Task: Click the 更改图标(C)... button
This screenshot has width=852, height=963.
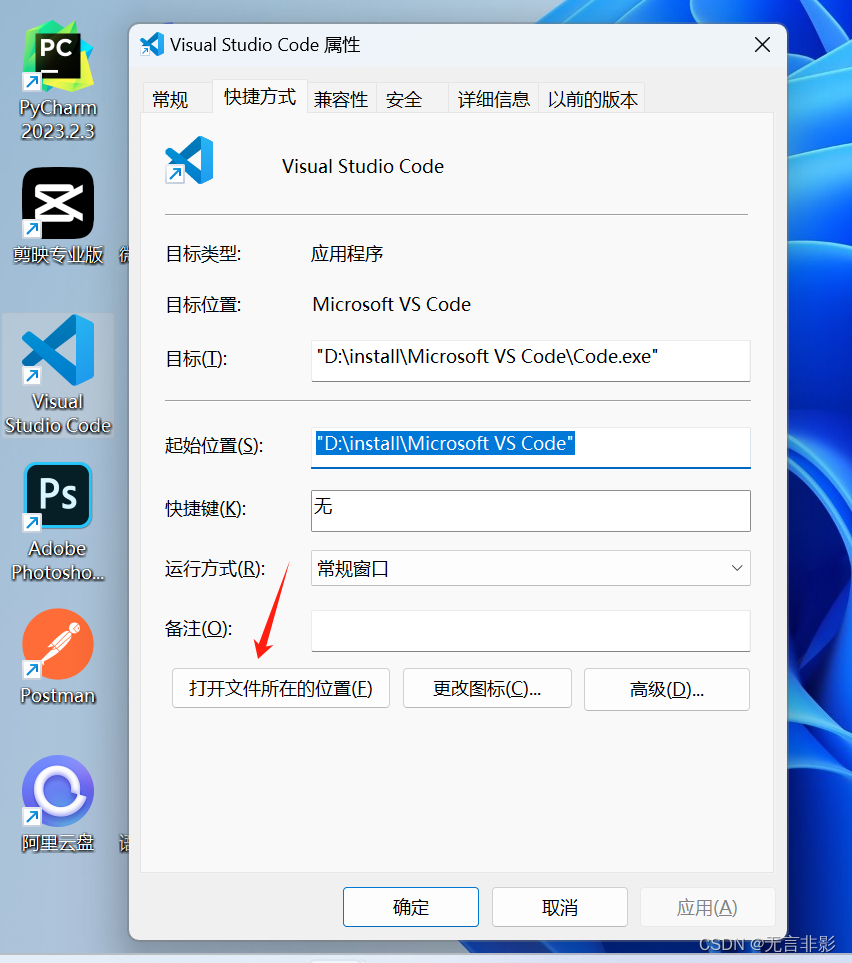Action: pos(487,688)
